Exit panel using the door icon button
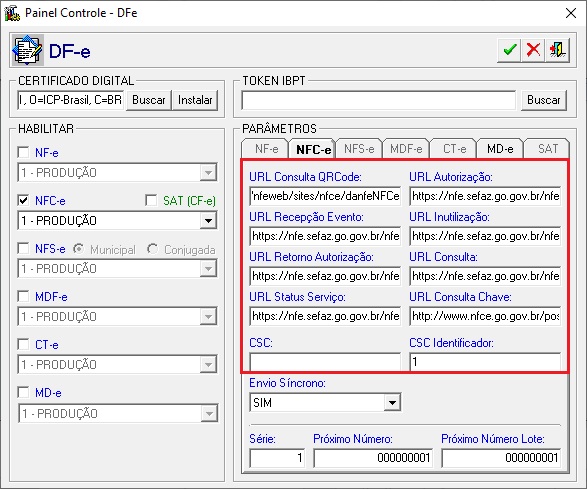Viewport: 587px width, 489px height. point(557,50)
